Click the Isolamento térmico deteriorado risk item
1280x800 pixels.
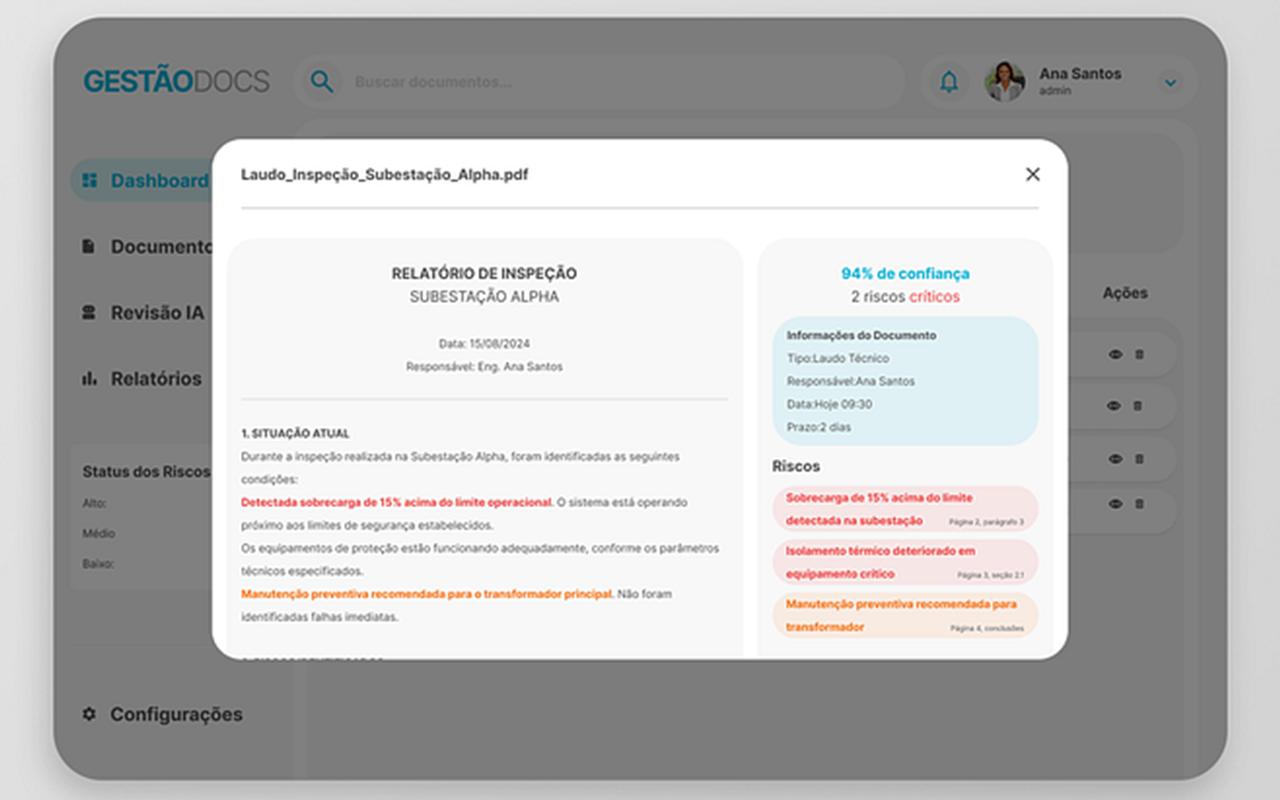905,562
